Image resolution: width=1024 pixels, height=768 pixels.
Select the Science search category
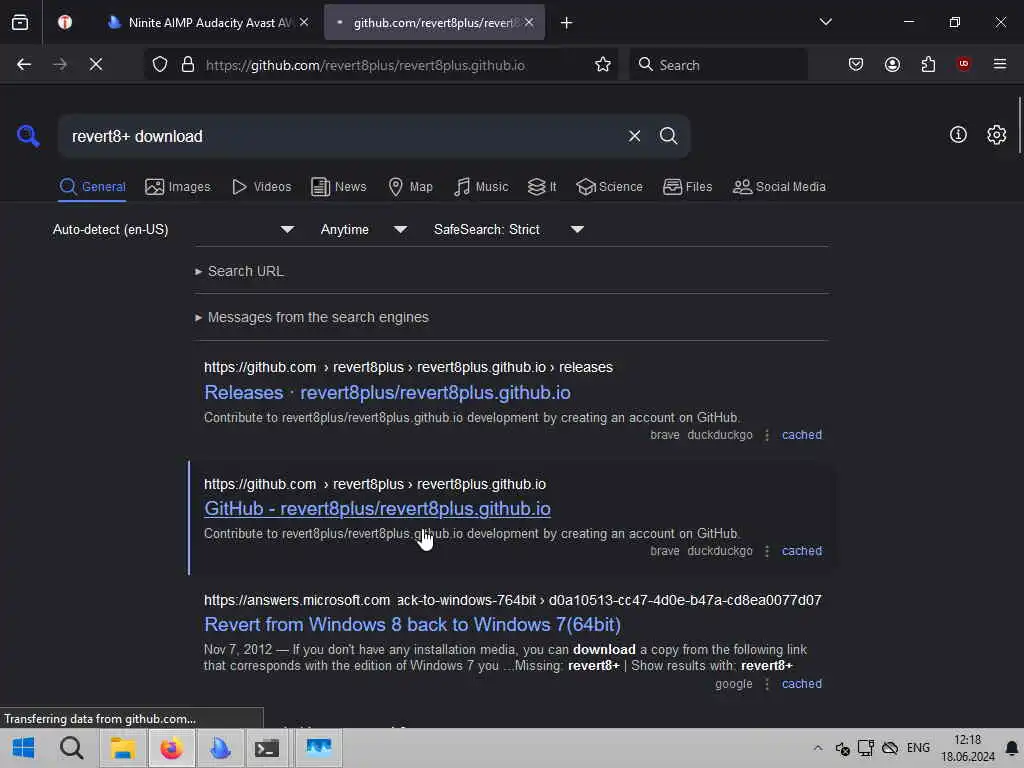[x=609, y=187]
